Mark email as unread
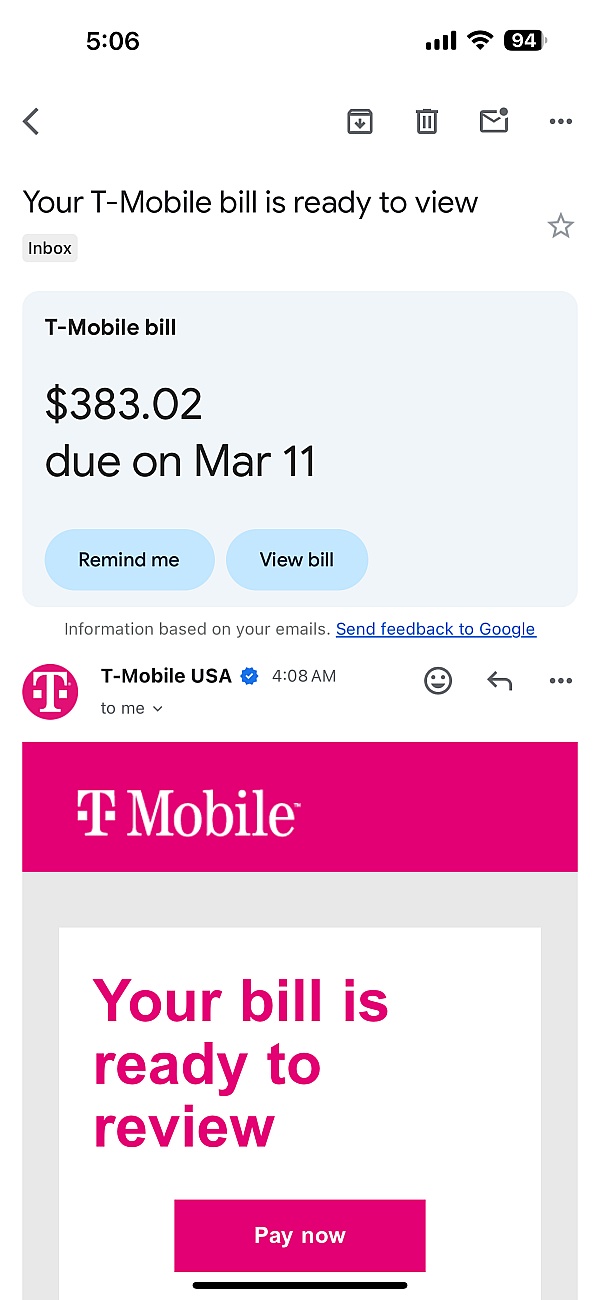This screenshot has height=1300, width=600. (x=494, y=121)
